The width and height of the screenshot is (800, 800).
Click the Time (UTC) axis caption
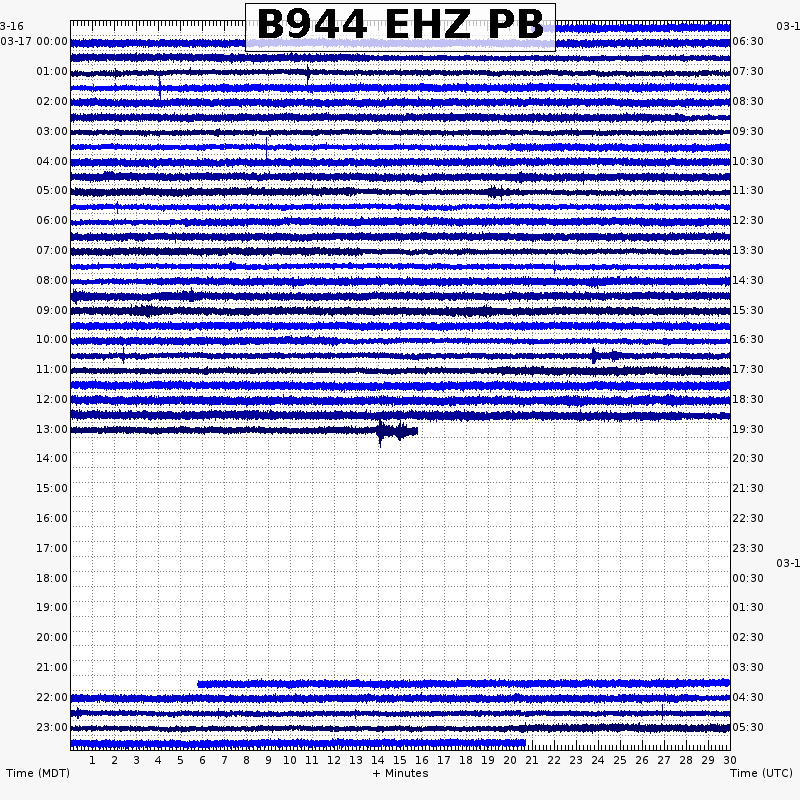pos(761,773)
